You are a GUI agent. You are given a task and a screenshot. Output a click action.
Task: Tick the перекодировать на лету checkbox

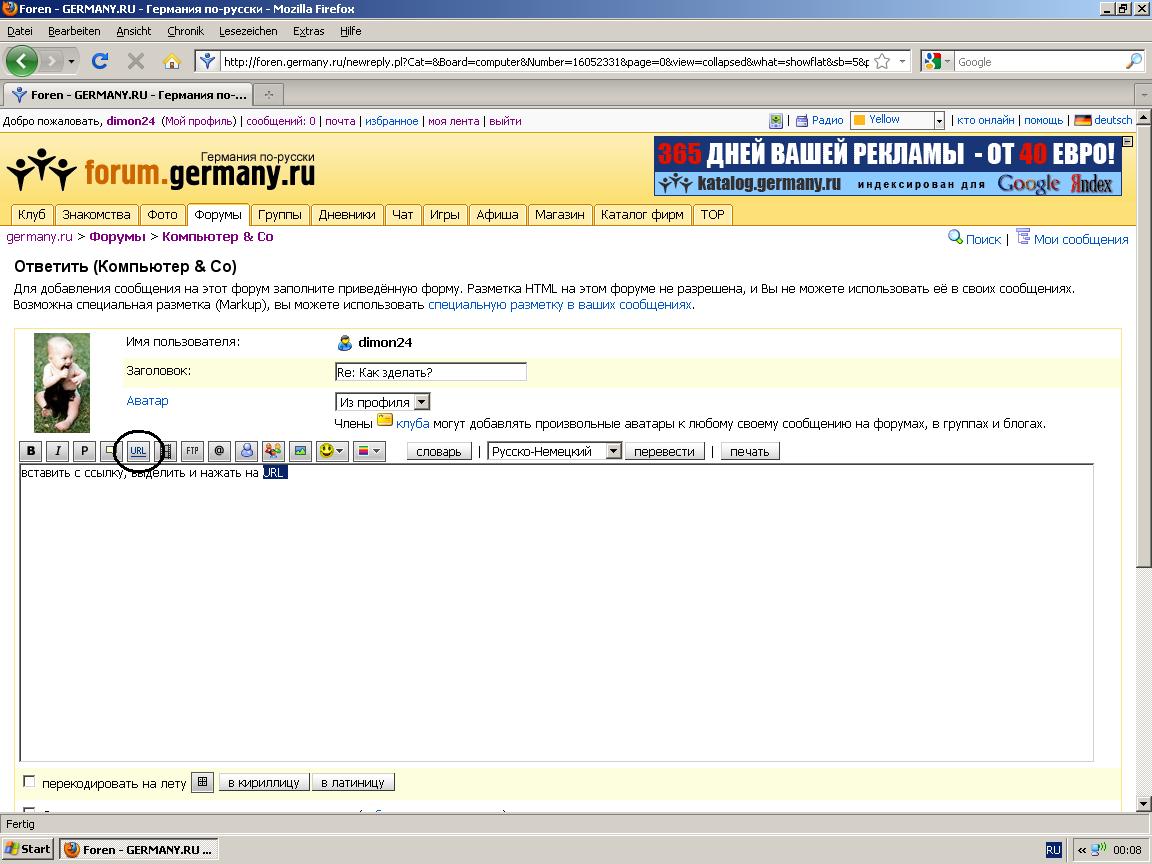pos(29,782)
